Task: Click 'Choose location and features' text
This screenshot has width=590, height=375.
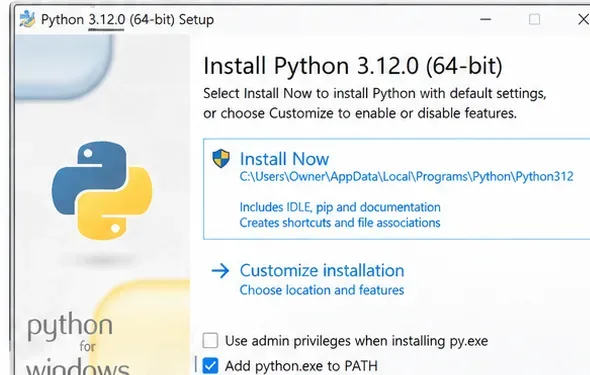Action: click(322, 290)
